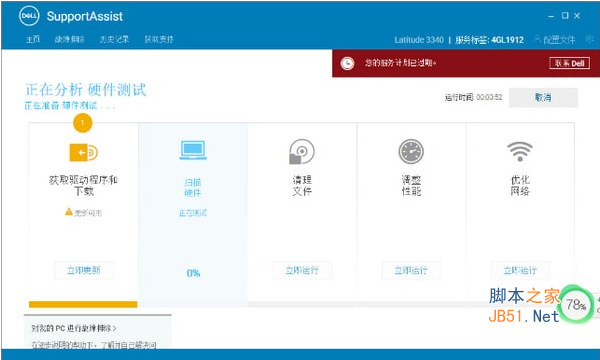Screen dimensions: 600x360
Task: Click the settings gear icon
Action: point(590,39)
